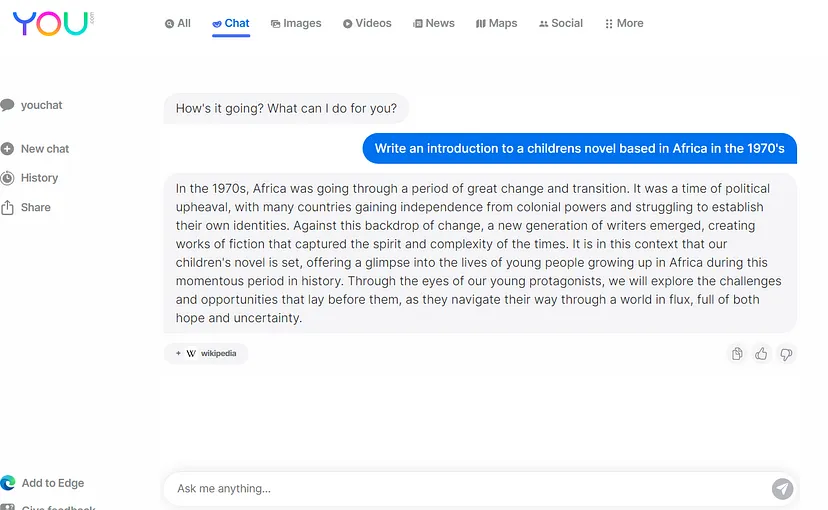828x510 pixels.
Task: Send the message with paper plane icon
Action: click(782, 488)
